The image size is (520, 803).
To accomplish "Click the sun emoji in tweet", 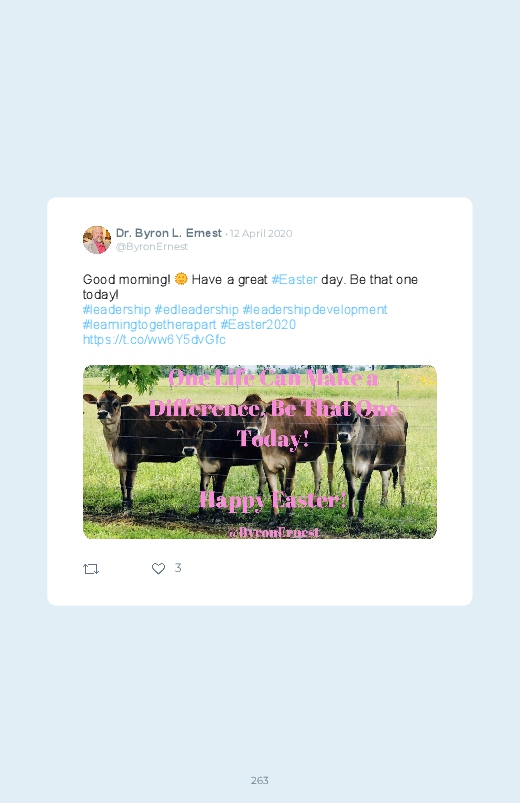I will coord(181,279).
